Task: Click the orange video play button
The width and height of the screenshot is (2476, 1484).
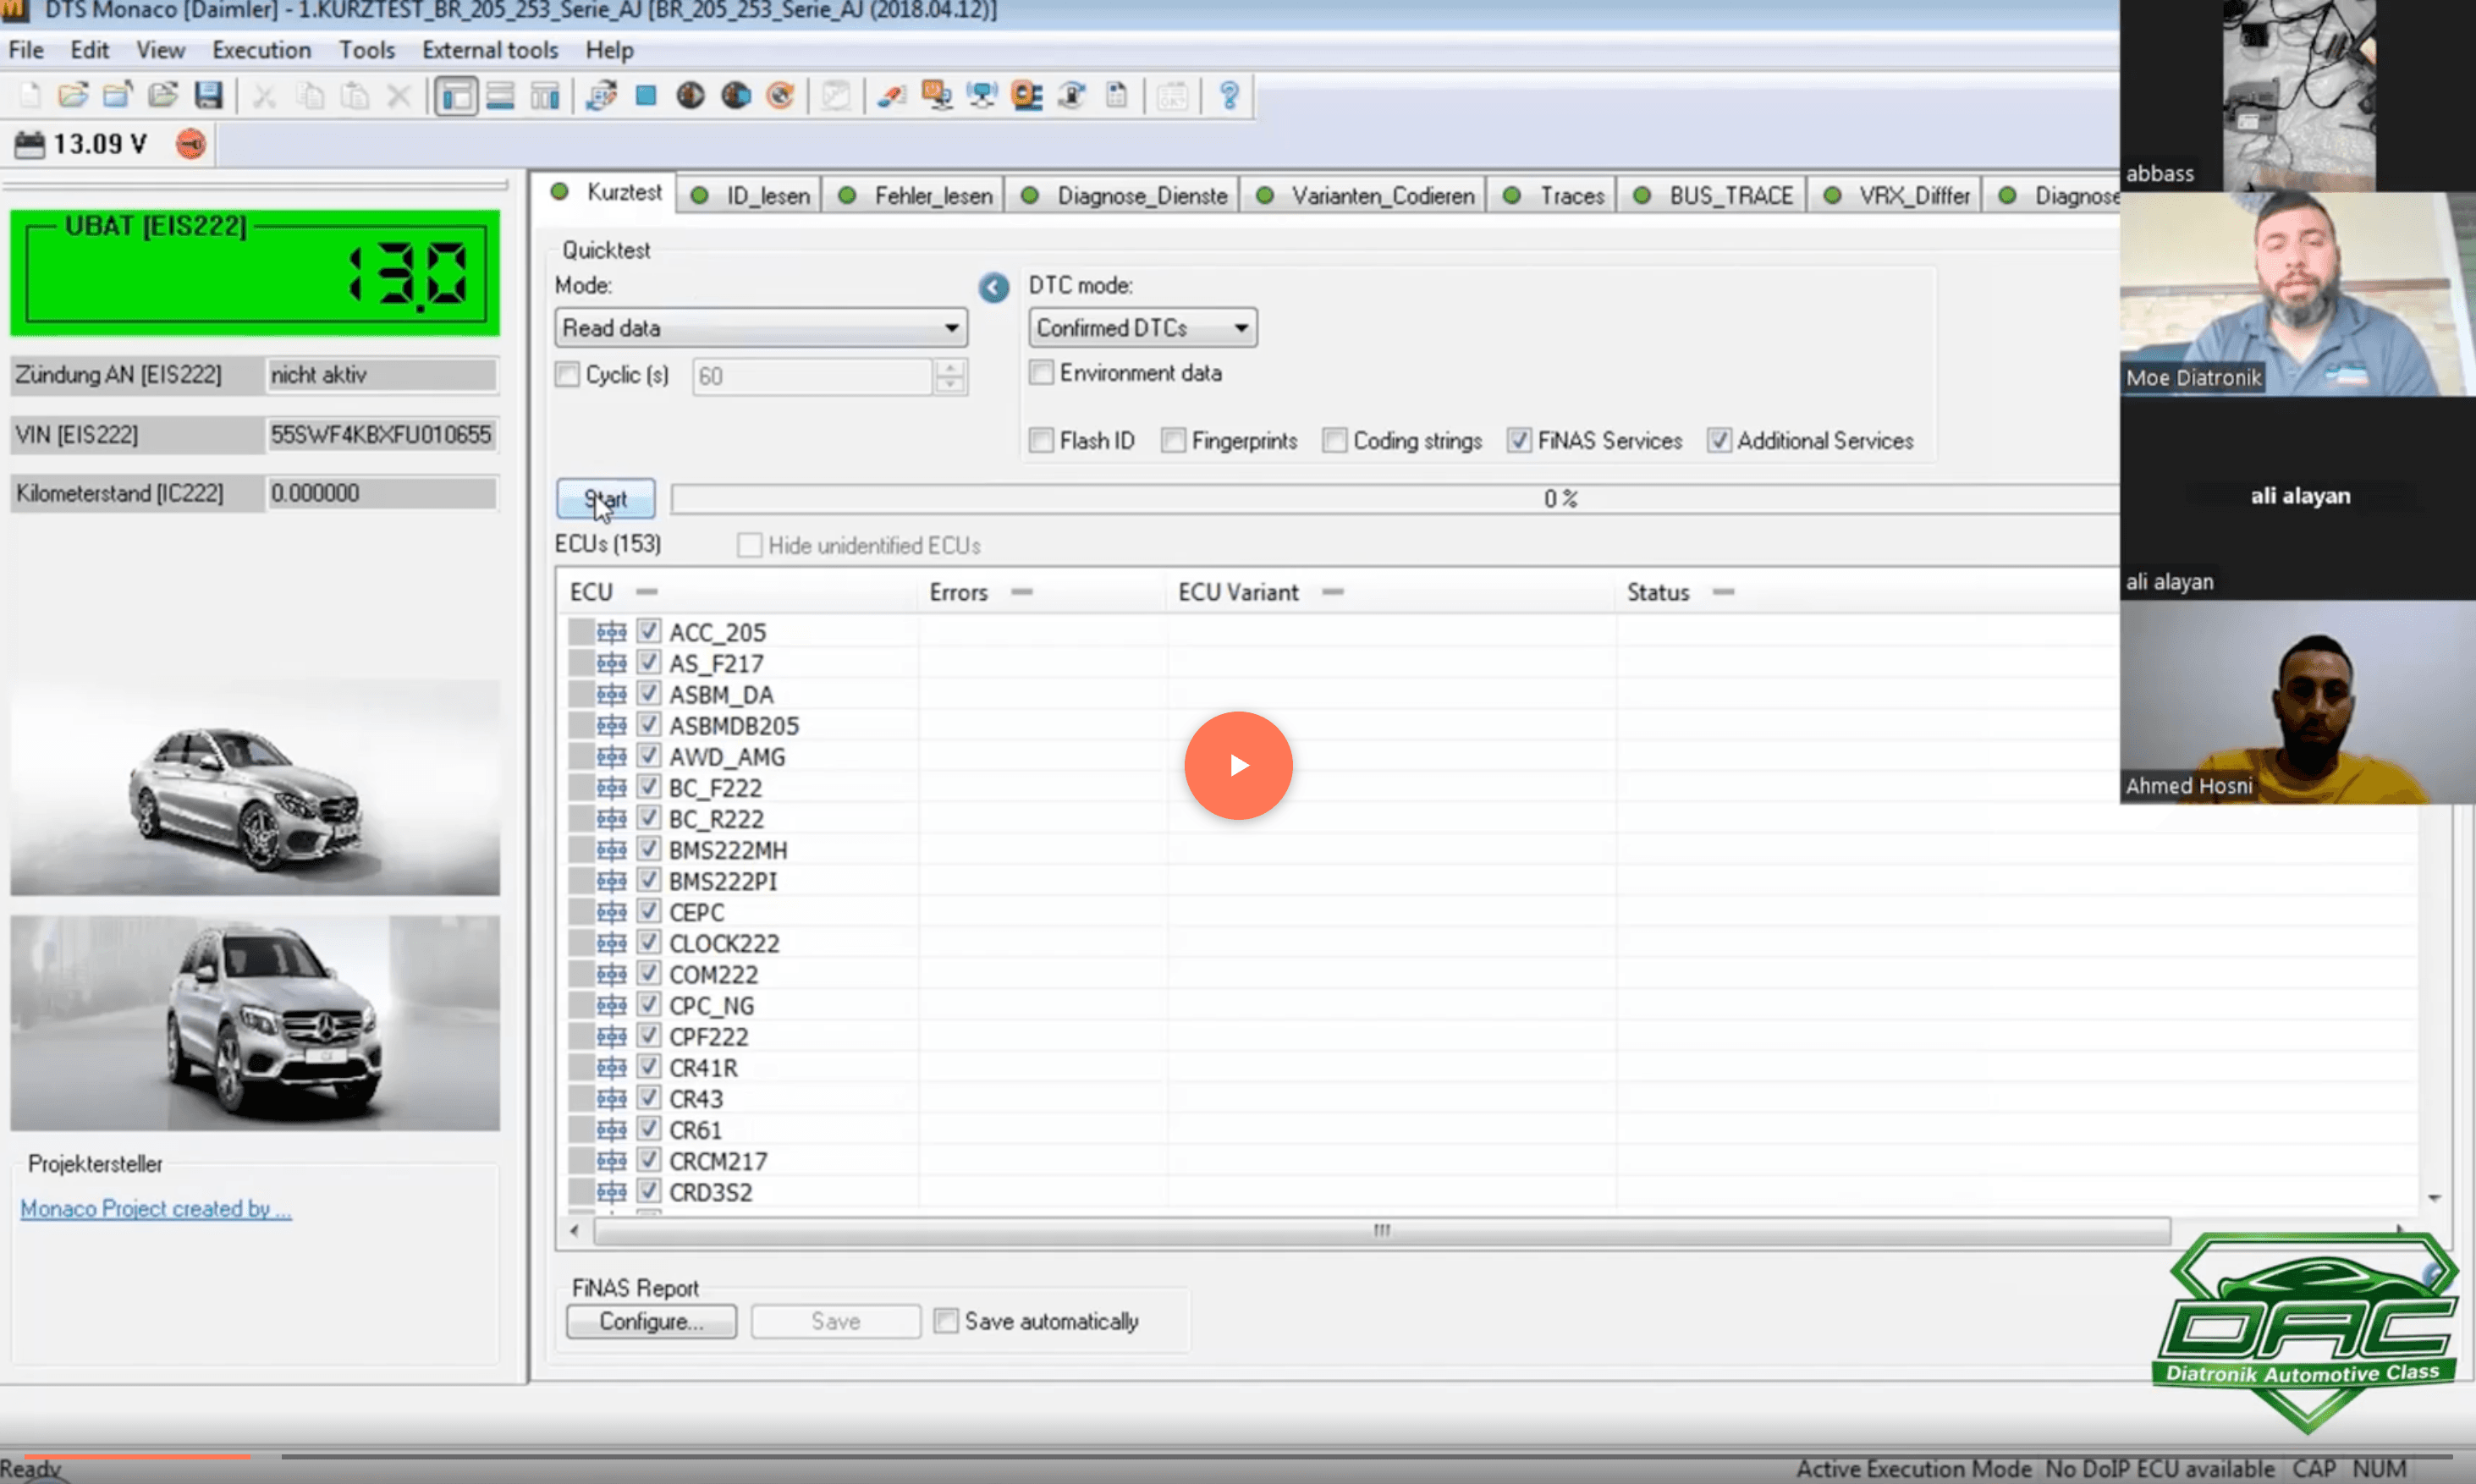Action: click(1238, 765)
